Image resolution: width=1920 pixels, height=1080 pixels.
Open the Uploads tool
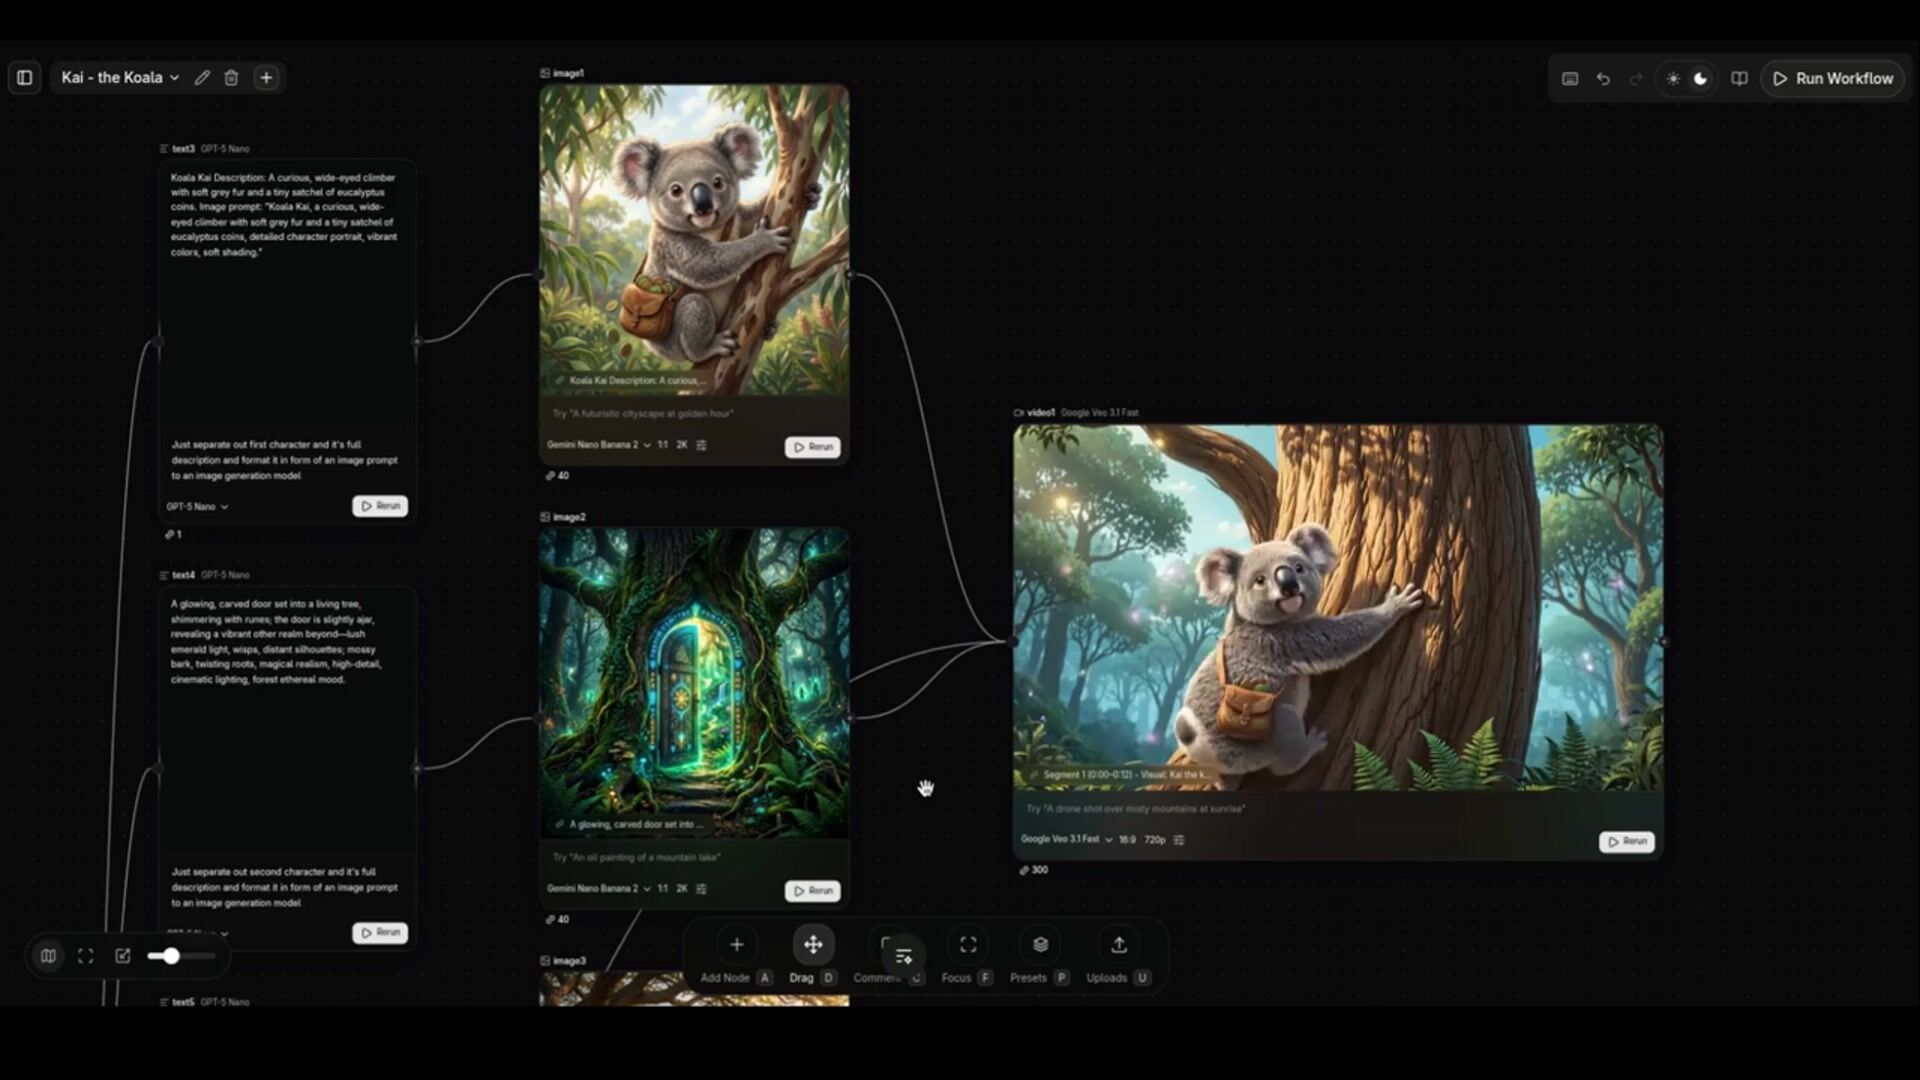(x=1119, y=945)
